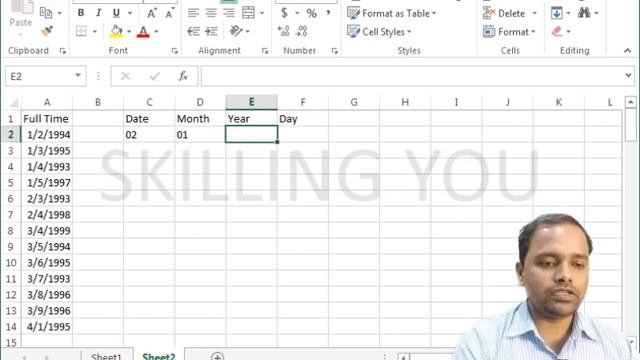Click the Insert Function fx icon

point(183,76)
